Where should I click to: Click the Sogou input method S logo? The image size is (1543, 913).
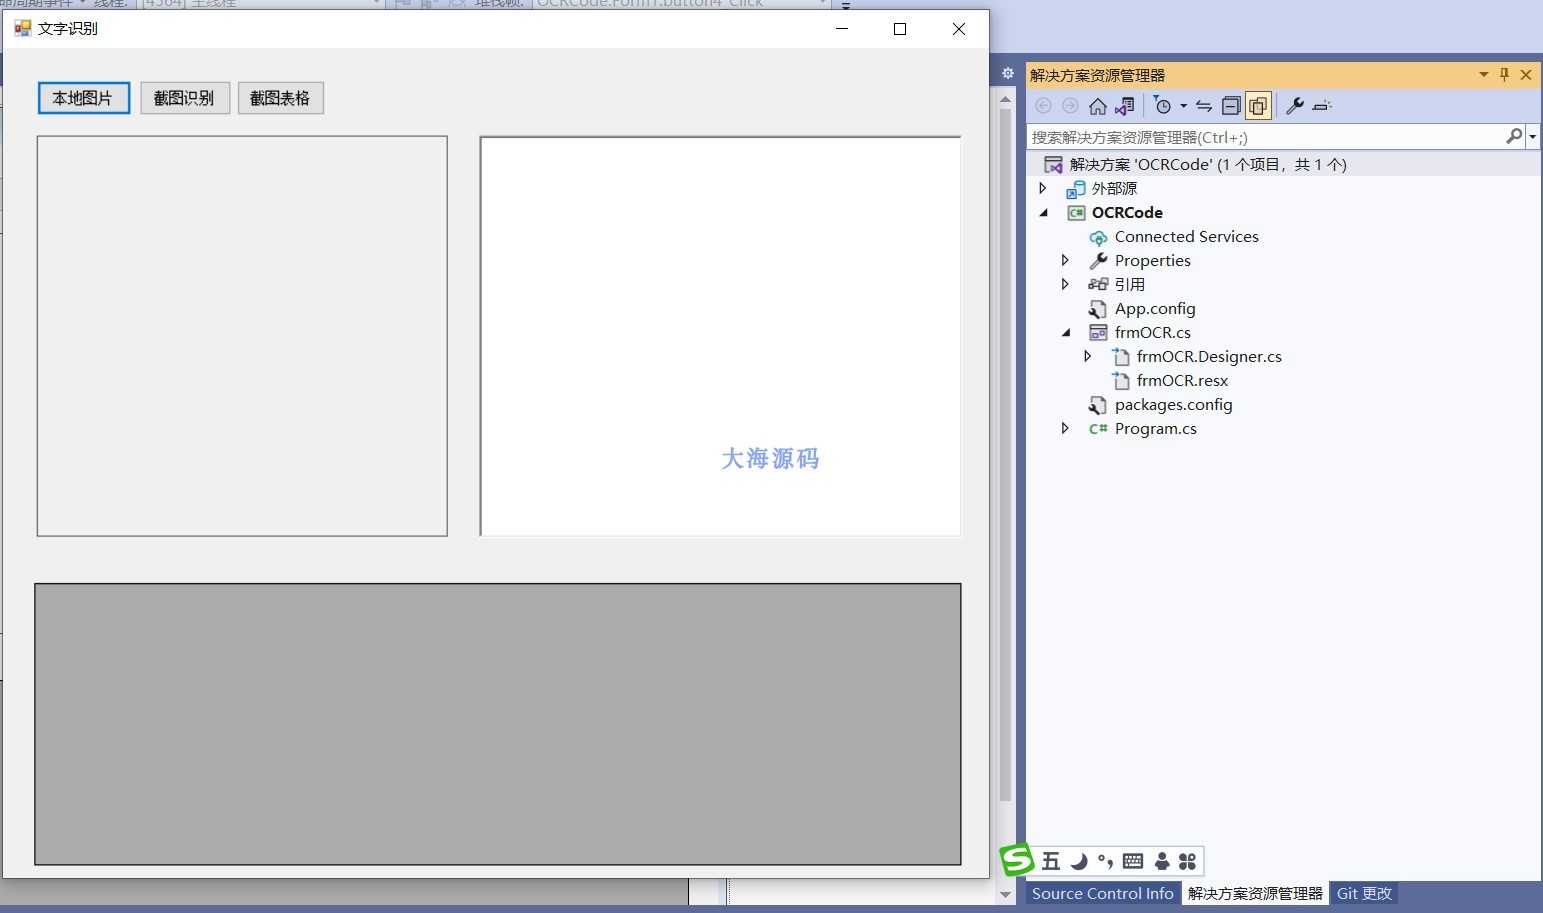pyautogui.click(x=1017, y=860)
